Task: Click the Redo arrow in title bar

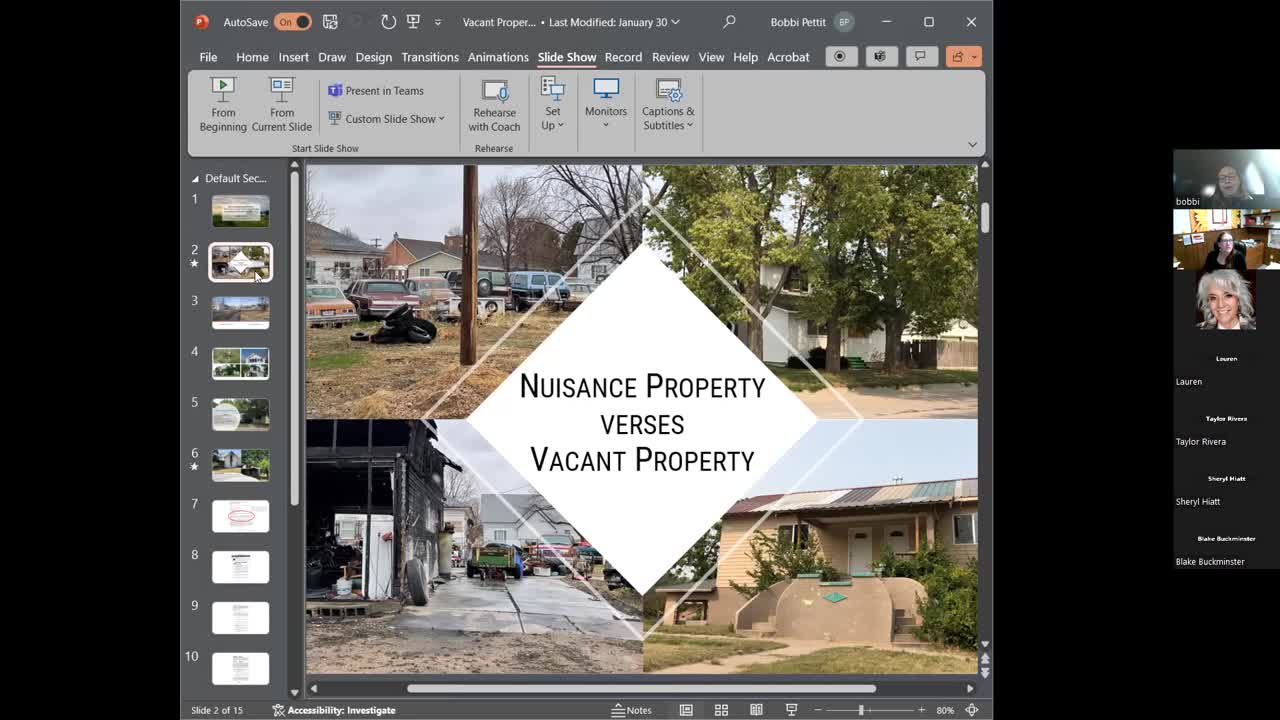Action: (388, 21)
